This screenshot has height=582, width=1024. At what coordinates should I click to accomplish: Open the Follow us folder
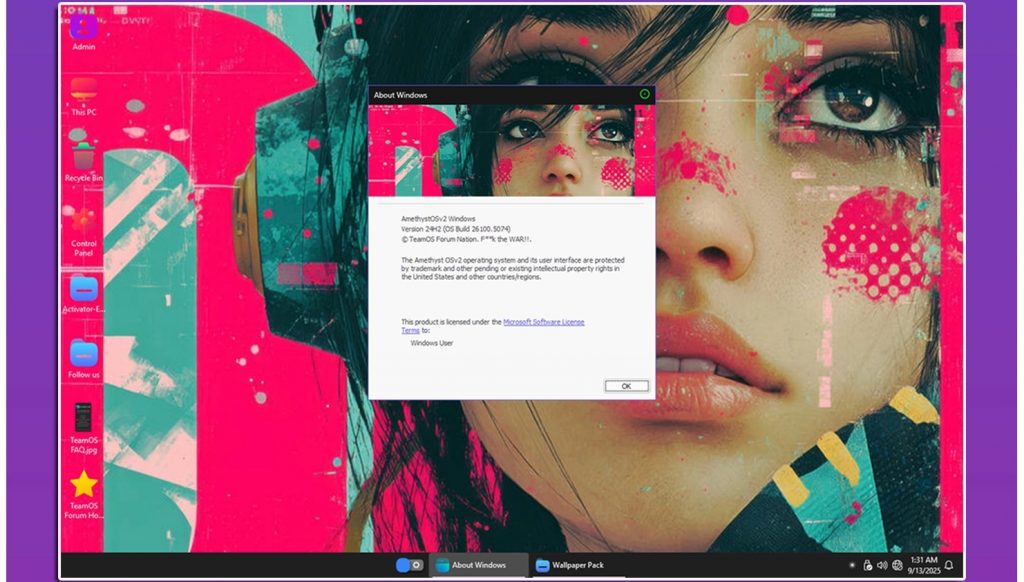click(x=84, y=357)
